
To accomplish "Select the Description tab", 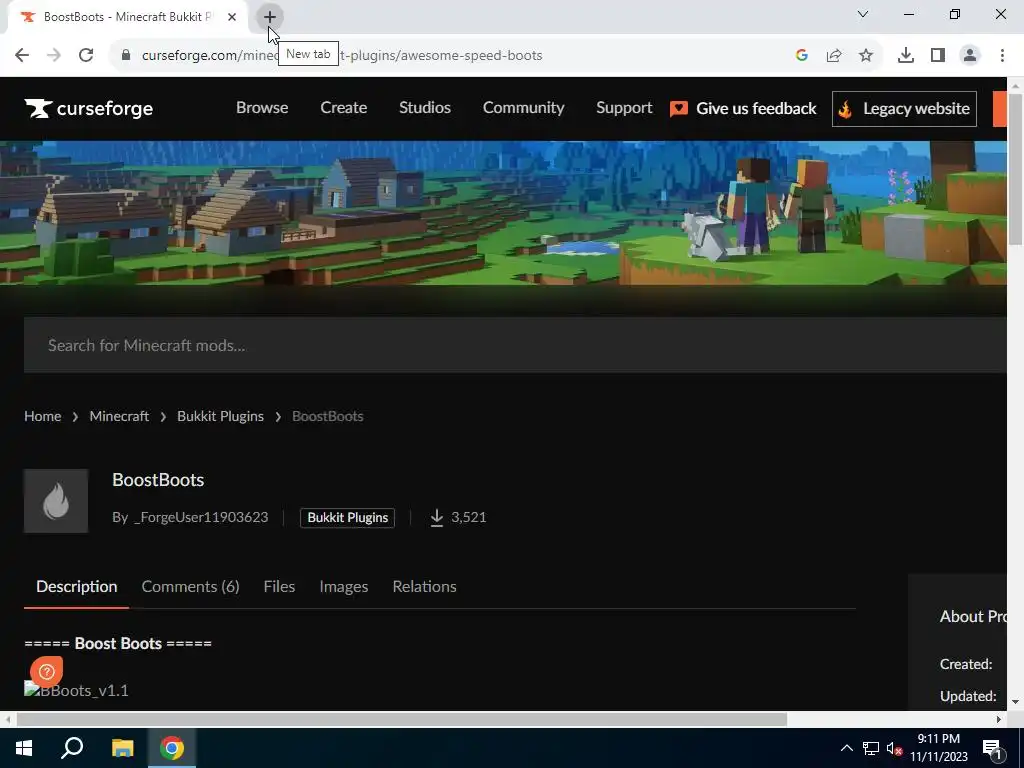I will pyautogui.click(x=76, y=586).
